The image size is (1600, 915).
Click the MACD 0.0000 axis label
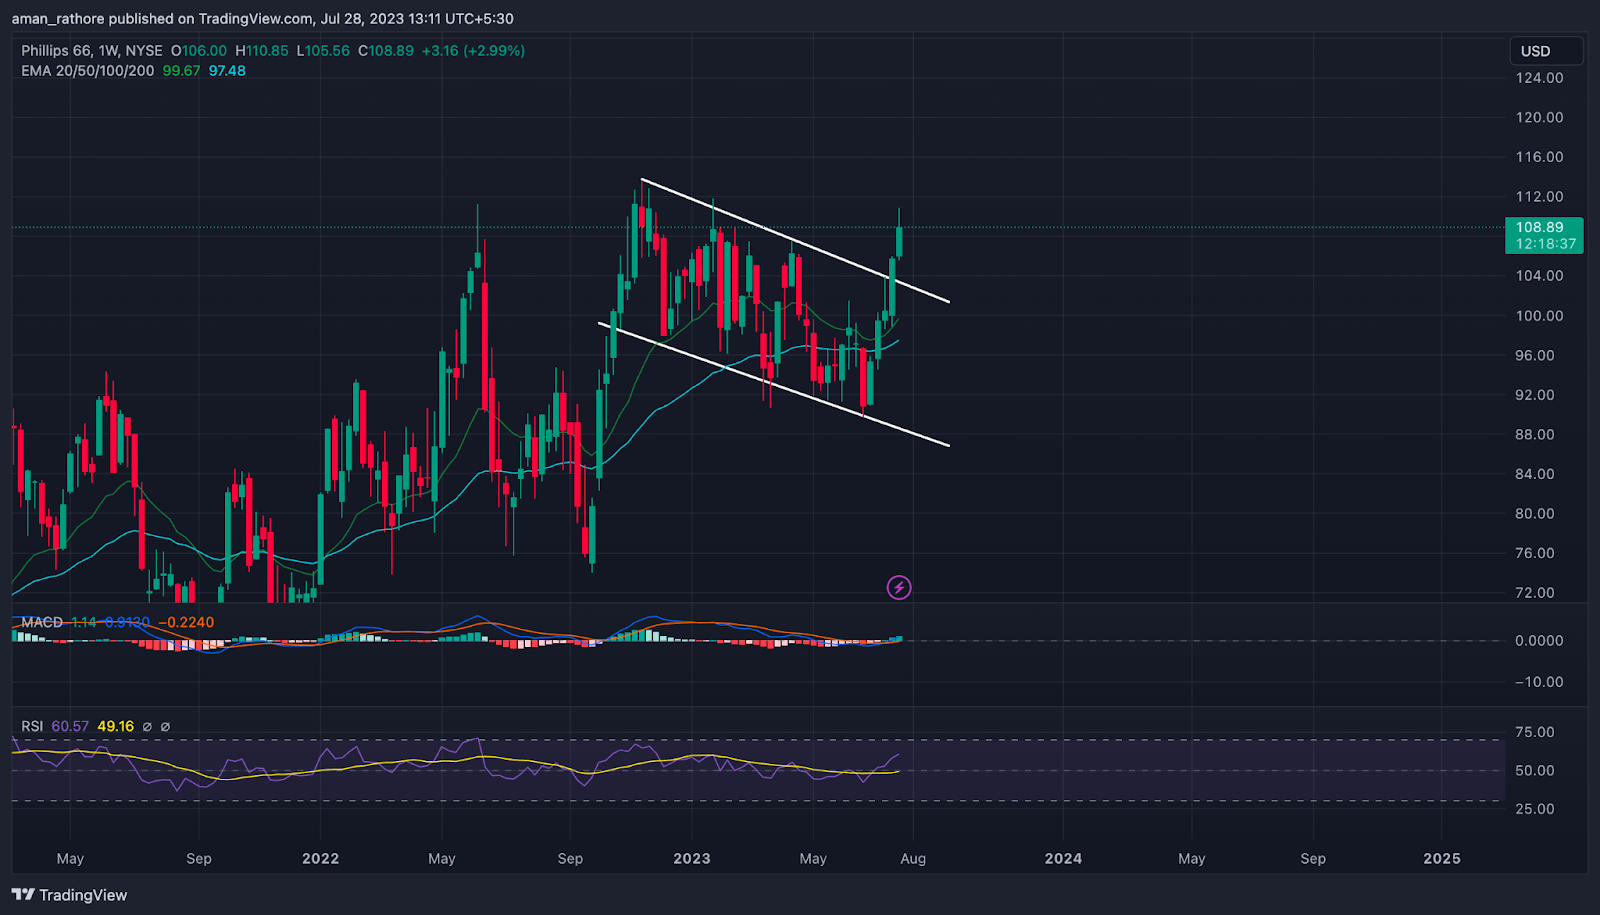(x=1539, y=641)
